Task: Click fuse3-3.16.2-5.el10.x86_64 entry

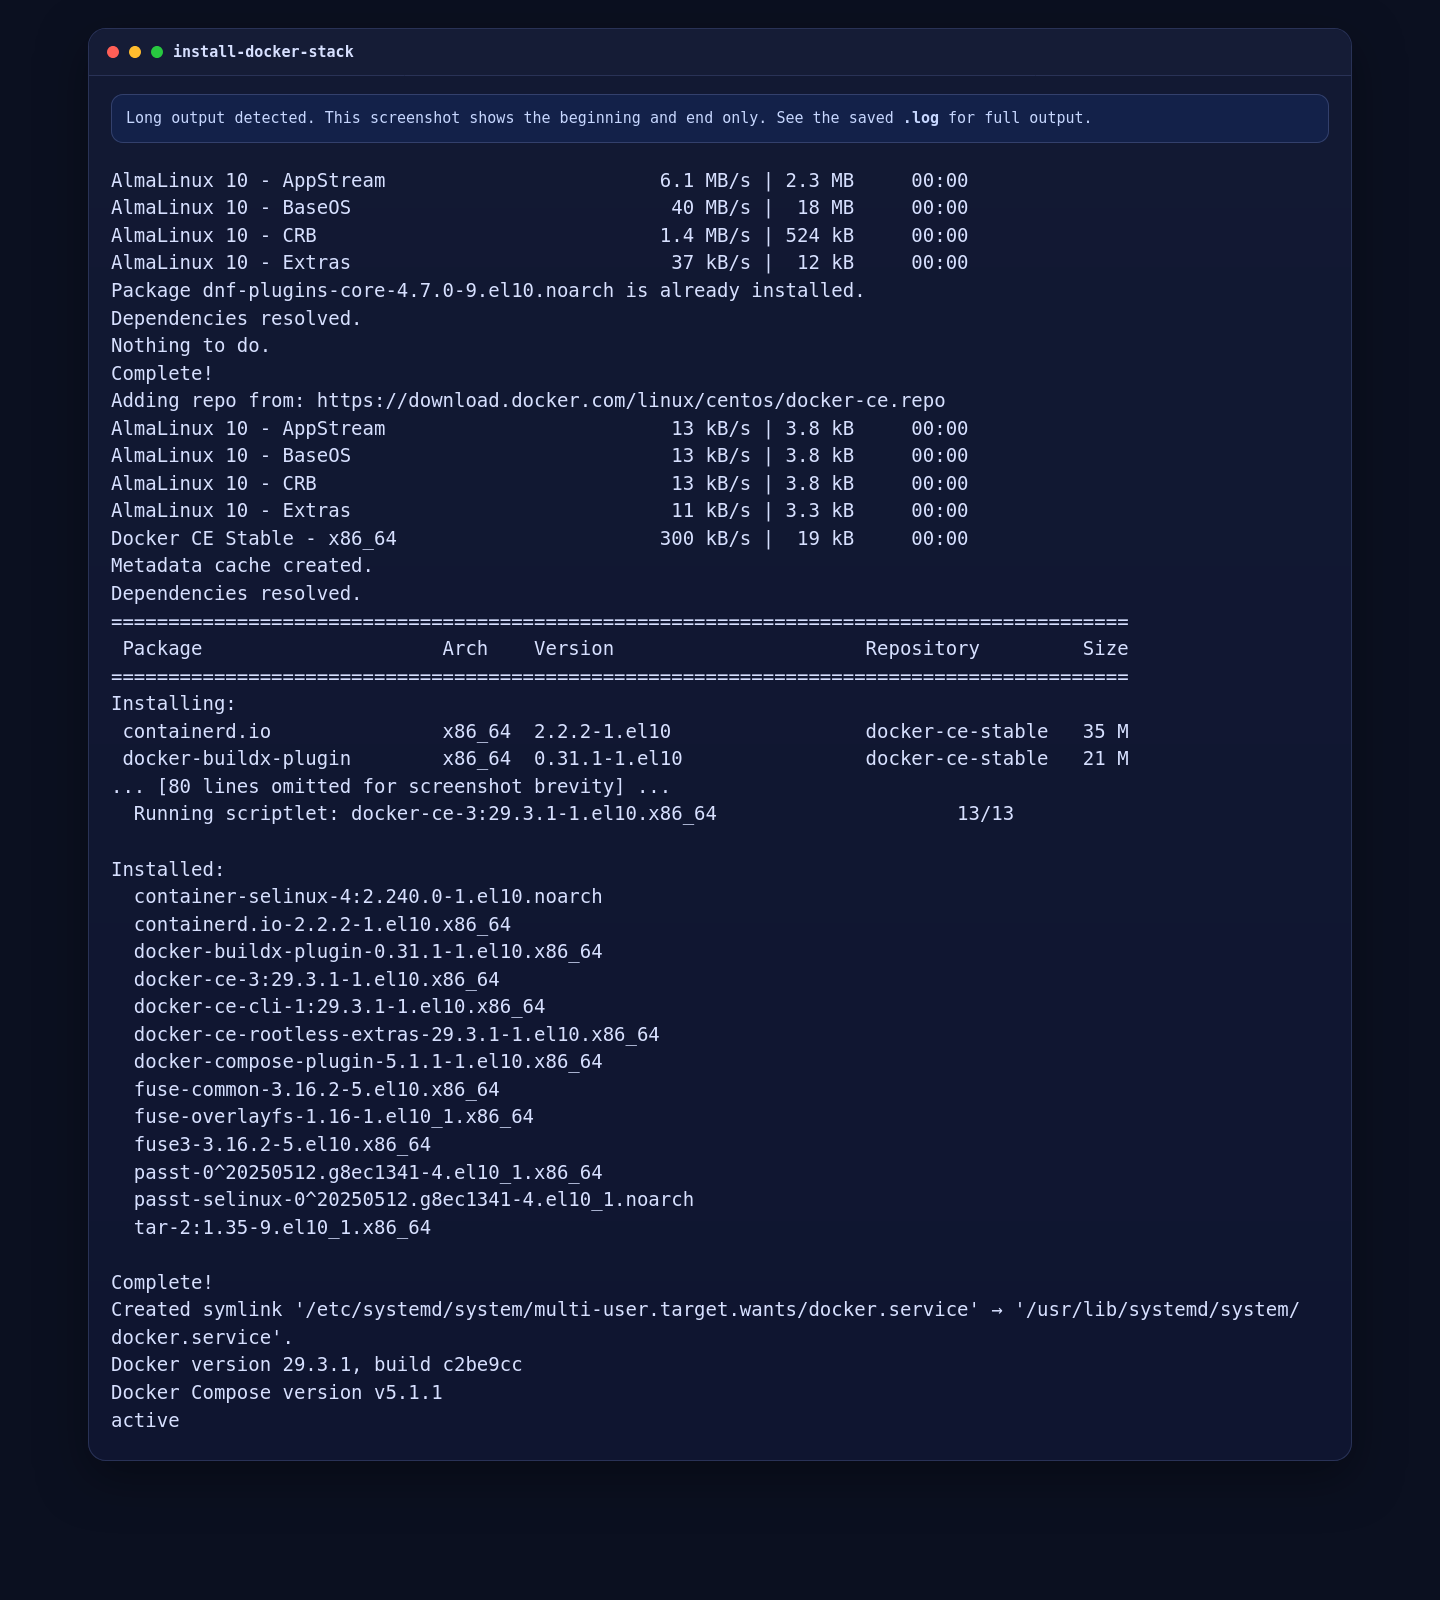Action: point(282,1145)
